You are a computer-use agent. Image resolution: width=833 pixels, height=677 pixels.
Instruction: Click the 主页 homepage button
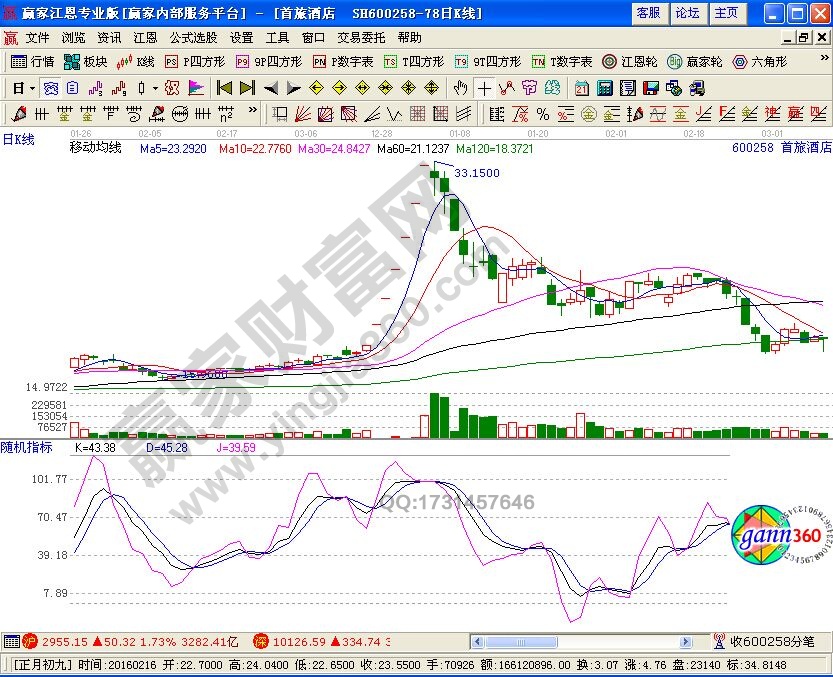[x=726, y=13]
